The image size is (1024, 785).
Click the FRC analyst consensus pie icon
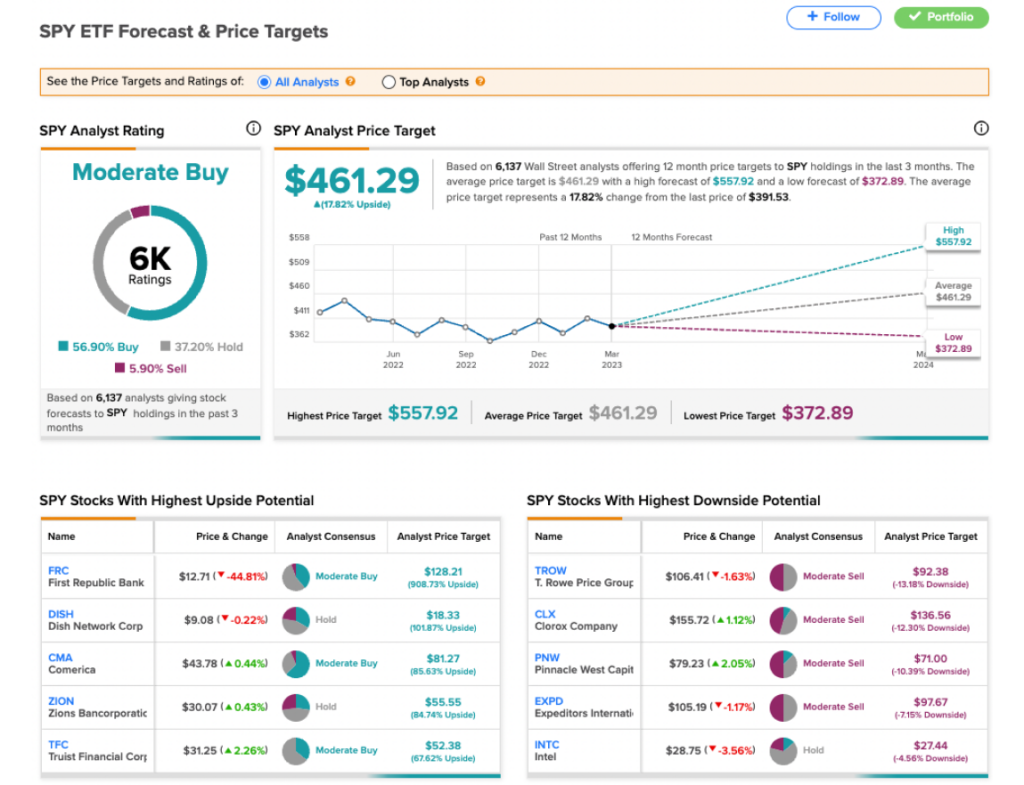click(x=296, y=577)
